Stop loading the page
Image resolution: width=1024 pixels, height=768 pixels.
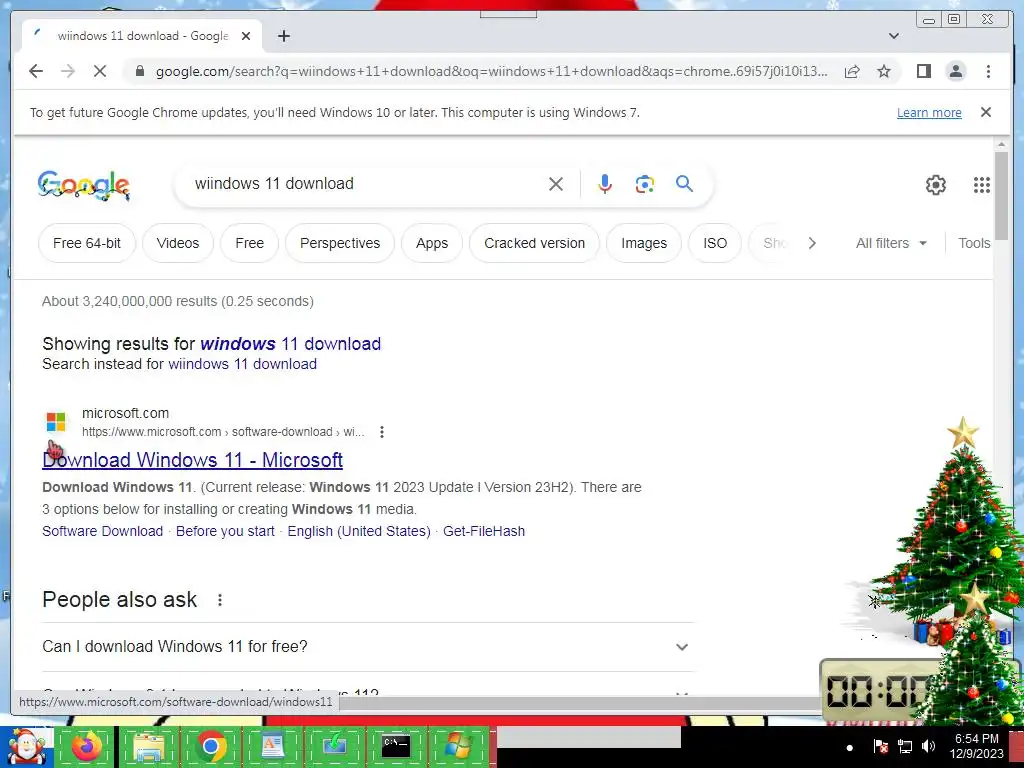click(x=100, y=71)
